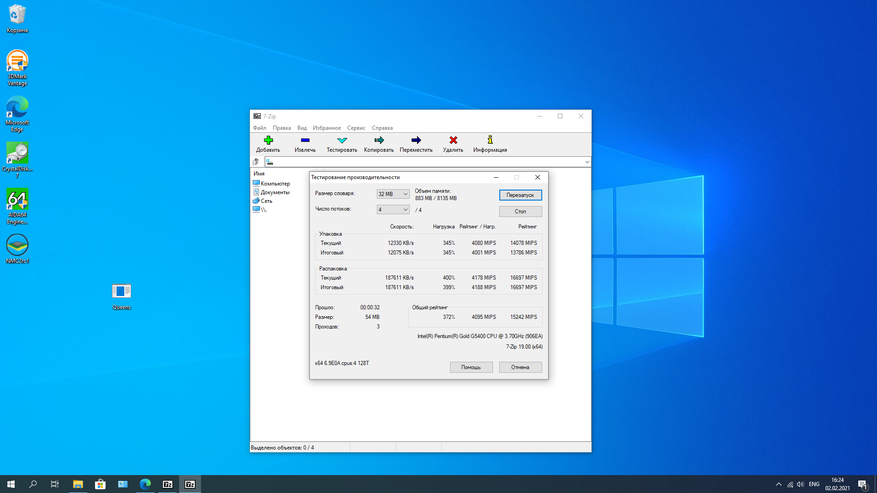The width and height of the screenshot is (877, 493).
Task: Open Mail app from taskbar
Action: pyautogui.click(x=122, y=484)
